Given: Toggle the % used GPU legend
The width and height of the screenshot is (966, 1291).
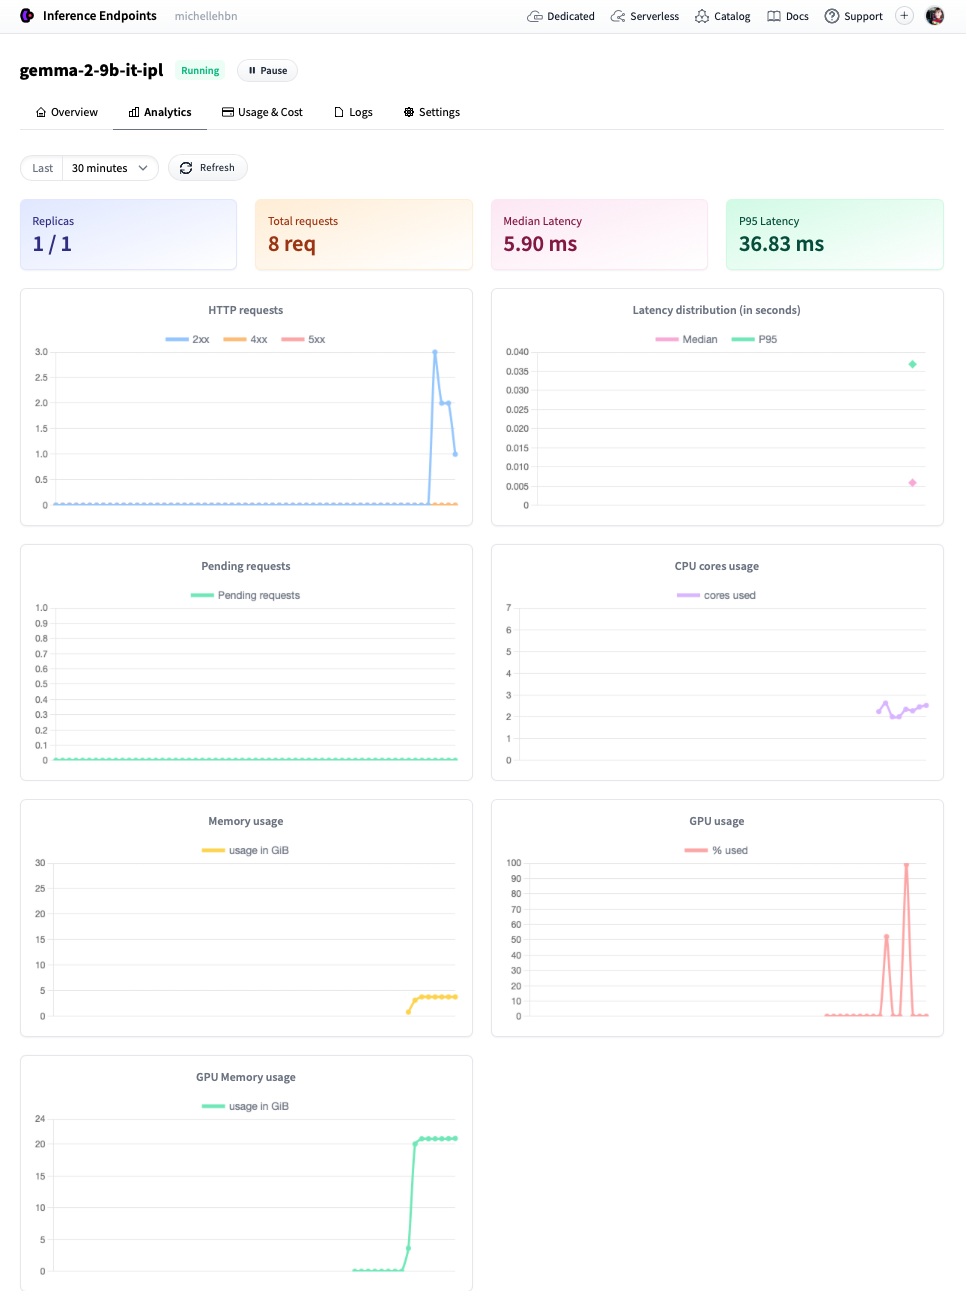Looking at the screenshot, I should click(716, 851).
